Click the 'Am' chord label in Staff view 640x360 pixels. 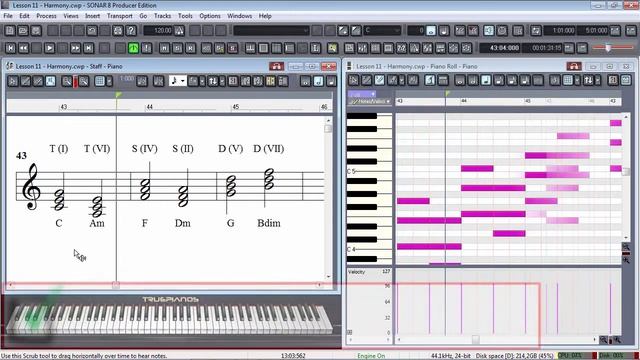point(97,223)
